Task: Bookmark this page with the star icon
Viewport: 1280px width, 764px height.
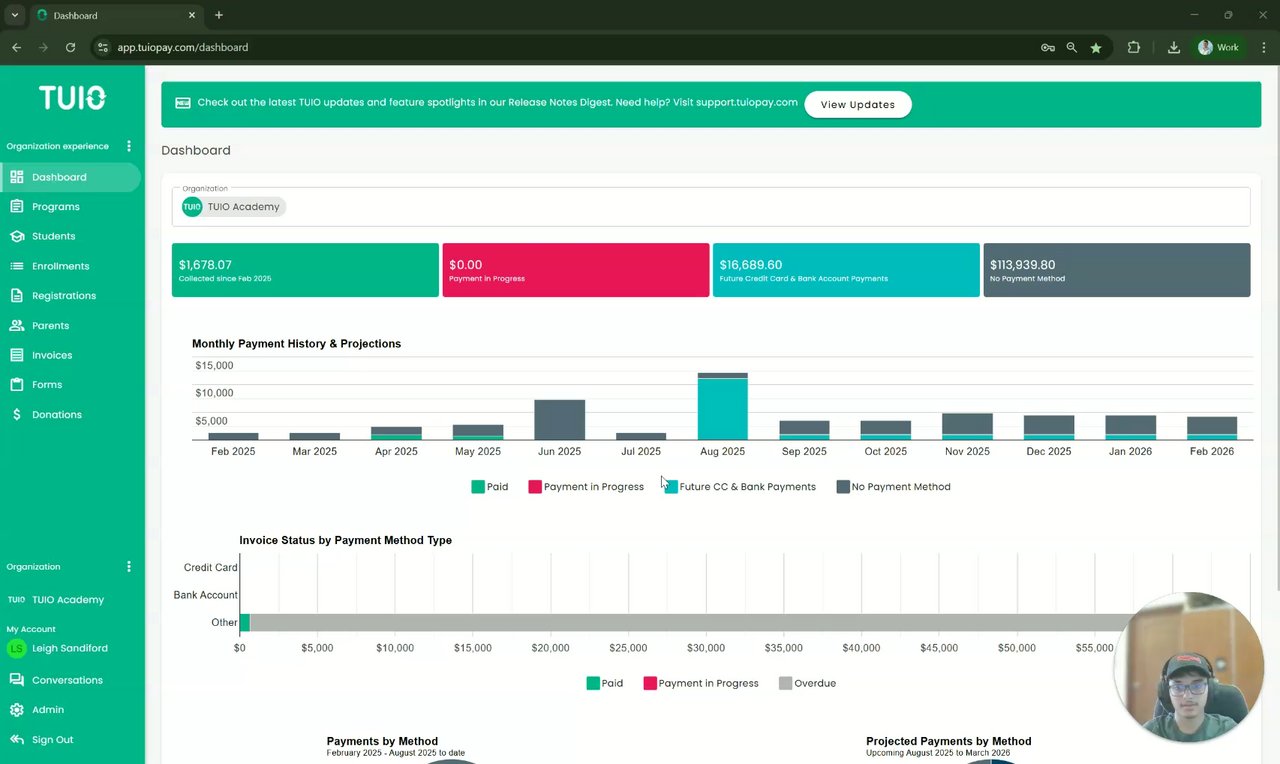Action: pyautogui.click(x=1096, y=47)
